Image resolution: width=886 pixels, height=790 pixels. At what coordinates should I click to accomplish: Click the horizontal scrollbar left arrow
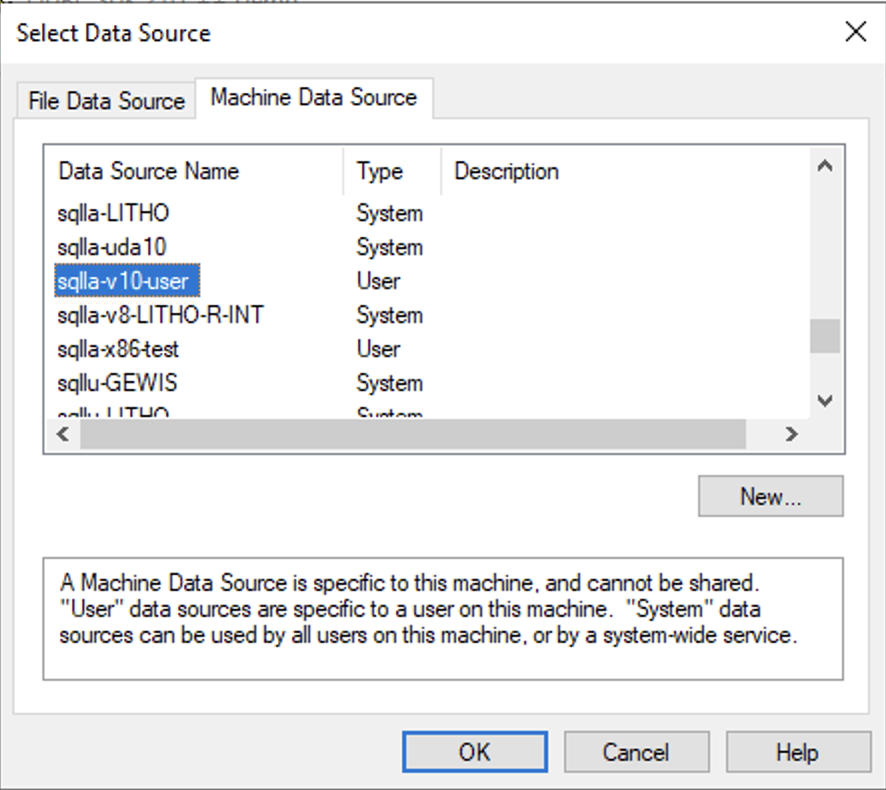point(62,434)
